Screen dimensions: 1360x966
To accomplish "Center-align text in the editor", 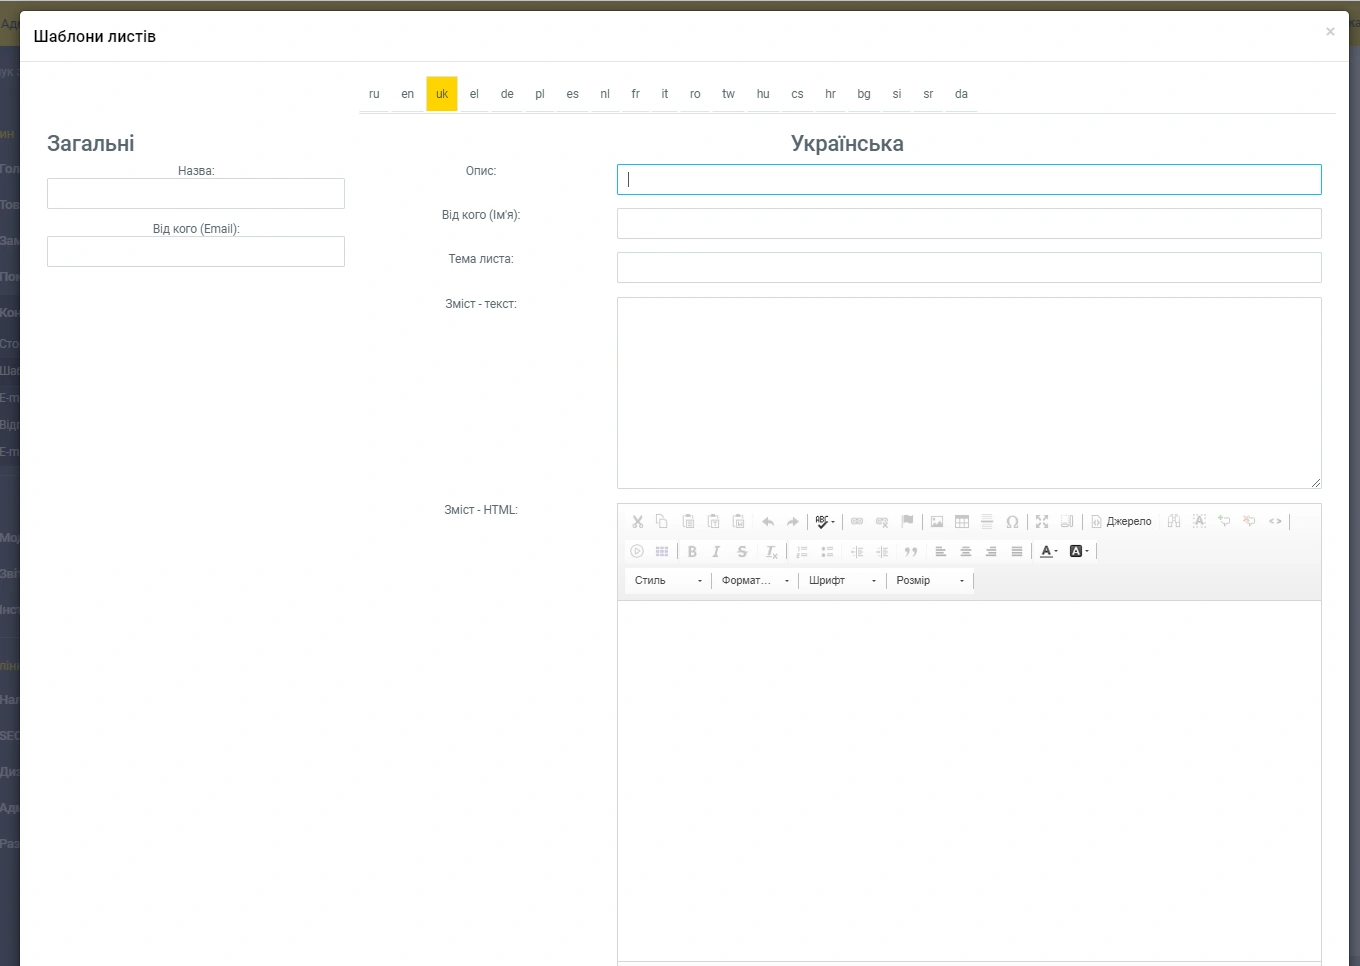I will 966,552.
